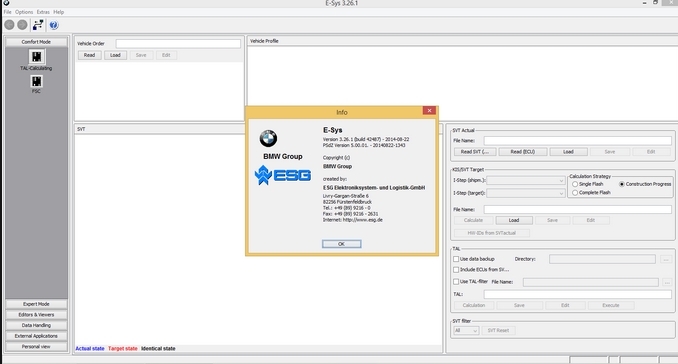Toggle Include ECUs from SV checkbox

[456, 270]
